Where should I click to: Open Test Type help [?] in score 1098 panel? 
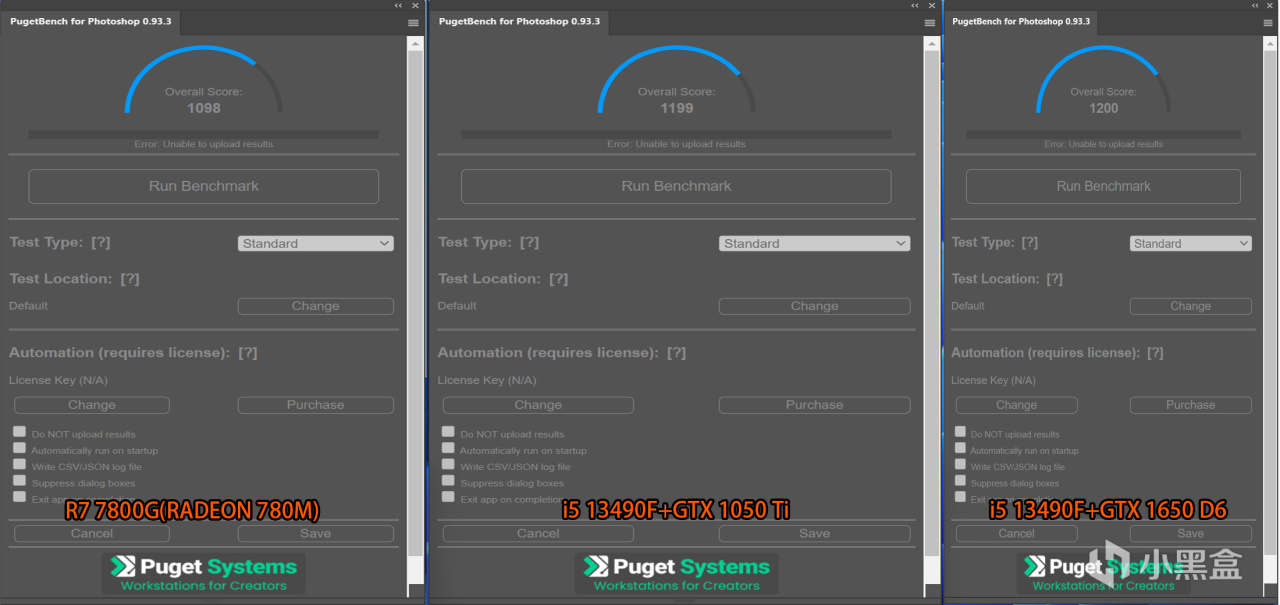point(101,242)
